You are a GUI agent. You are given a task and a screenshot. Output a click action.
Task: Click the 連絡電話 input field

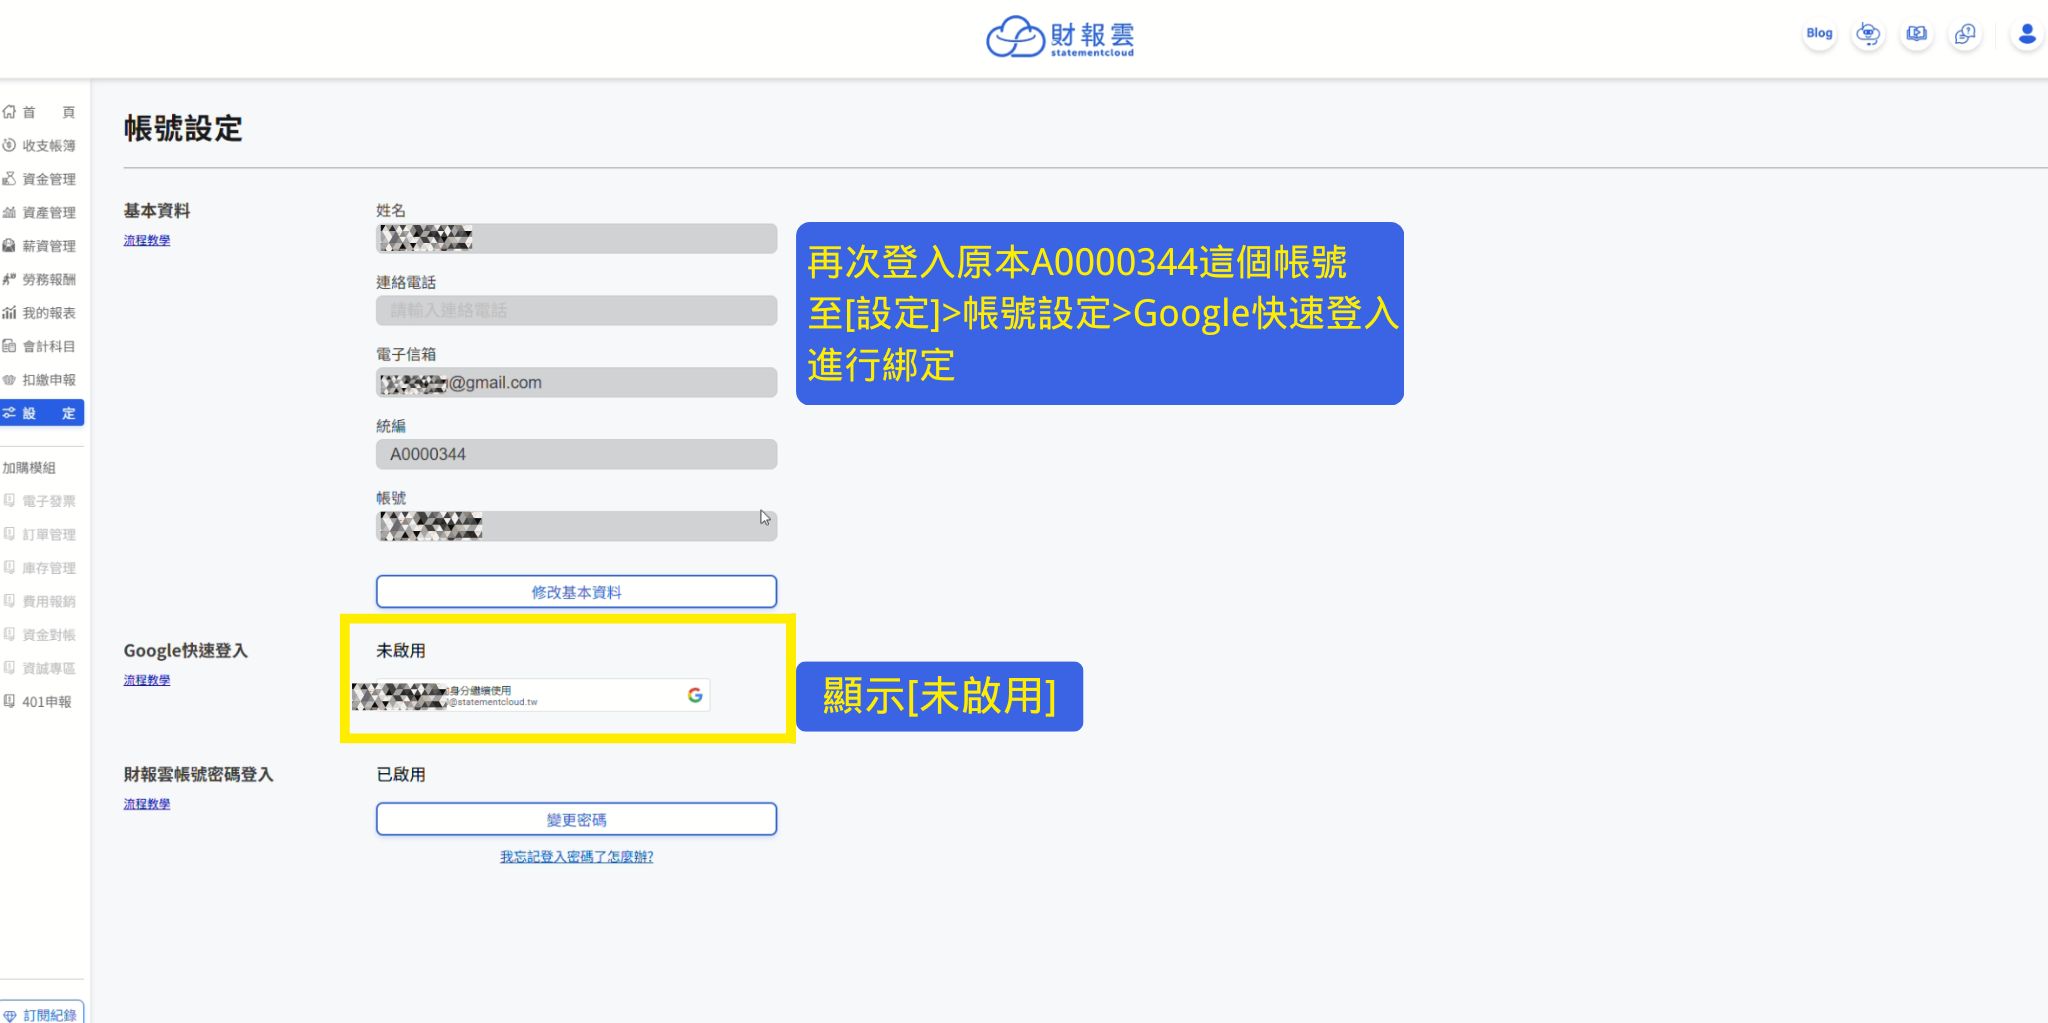pos(576,310)
